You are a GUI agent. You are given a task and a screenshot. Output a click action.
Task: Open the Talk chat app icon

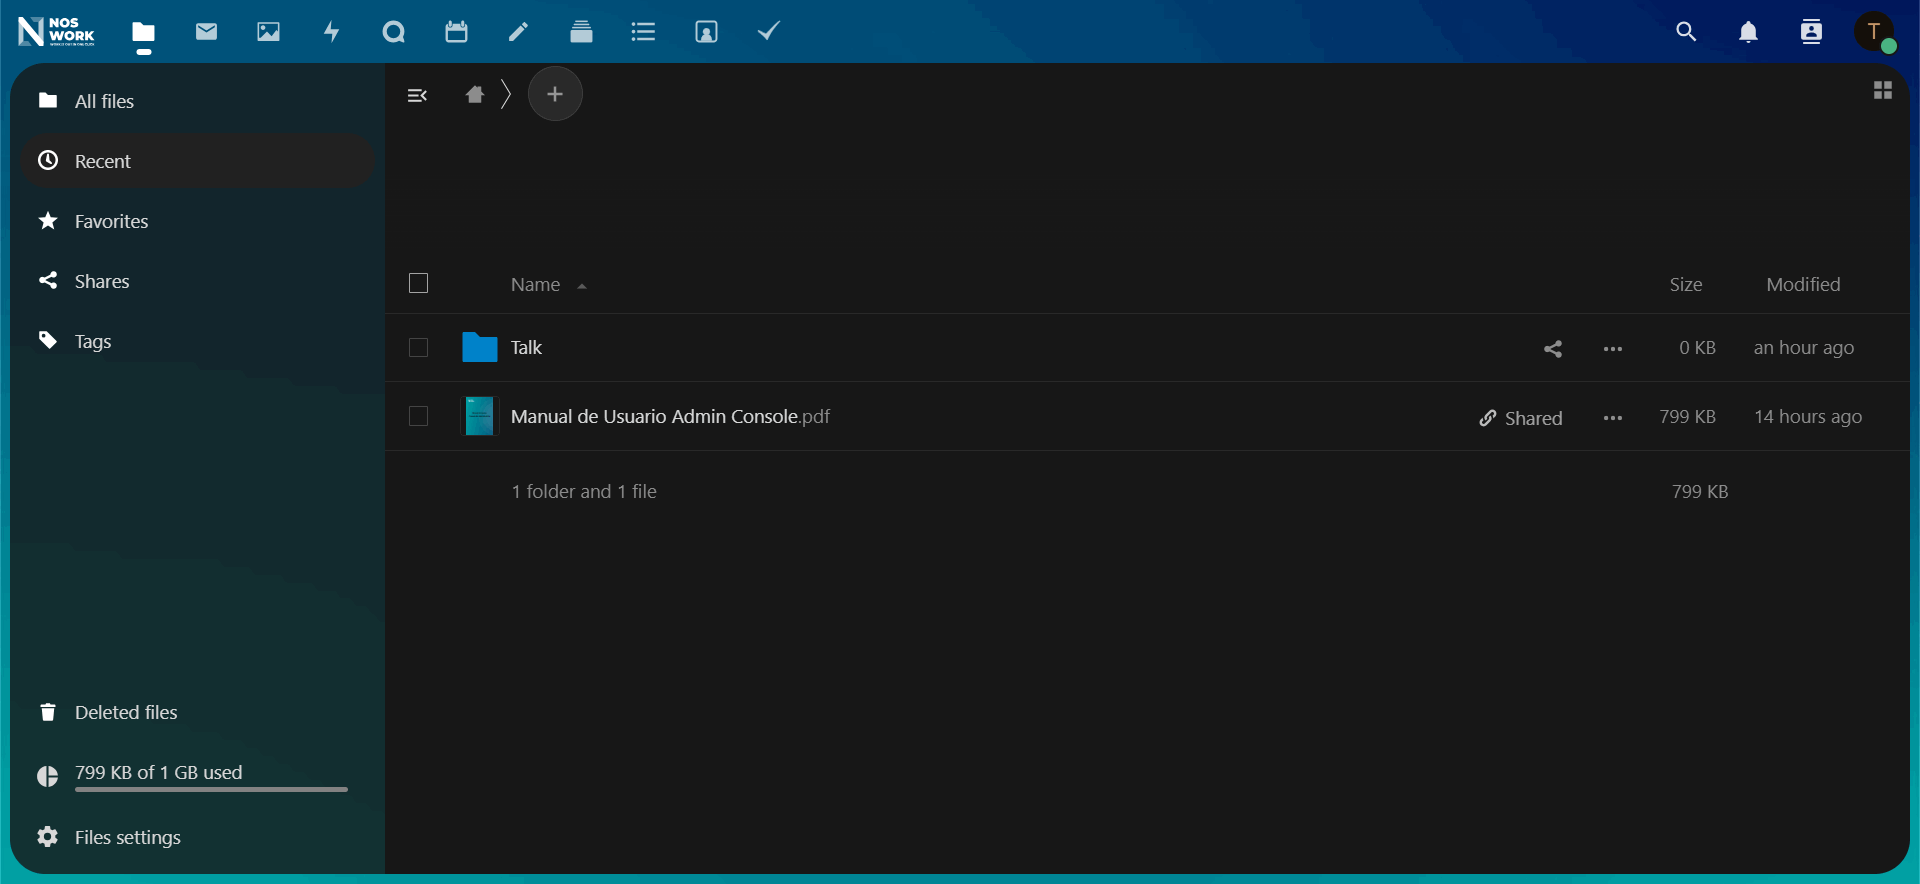[x=394, y=32]
